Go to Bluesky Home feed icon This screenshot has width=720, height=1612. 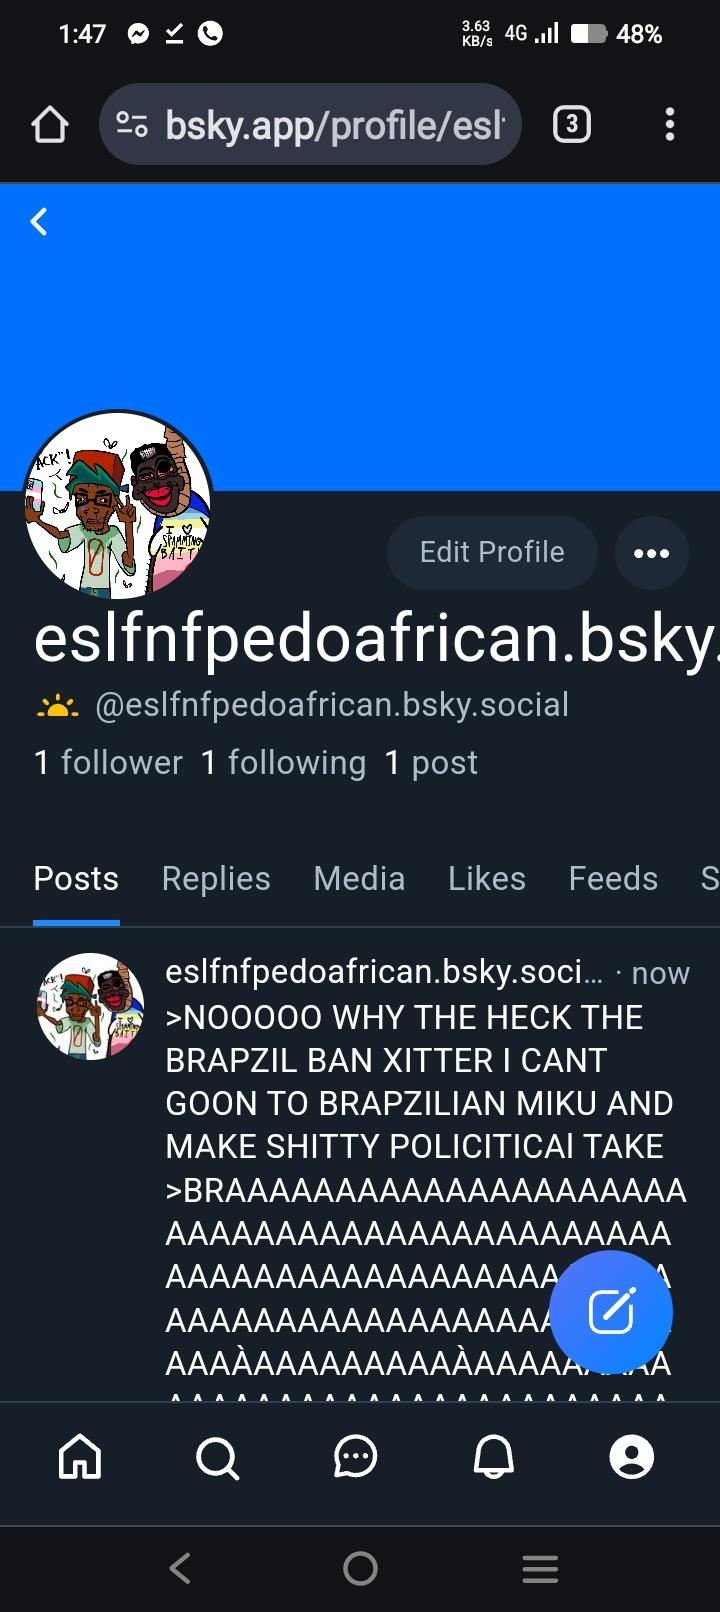(x=80, y=1457)
